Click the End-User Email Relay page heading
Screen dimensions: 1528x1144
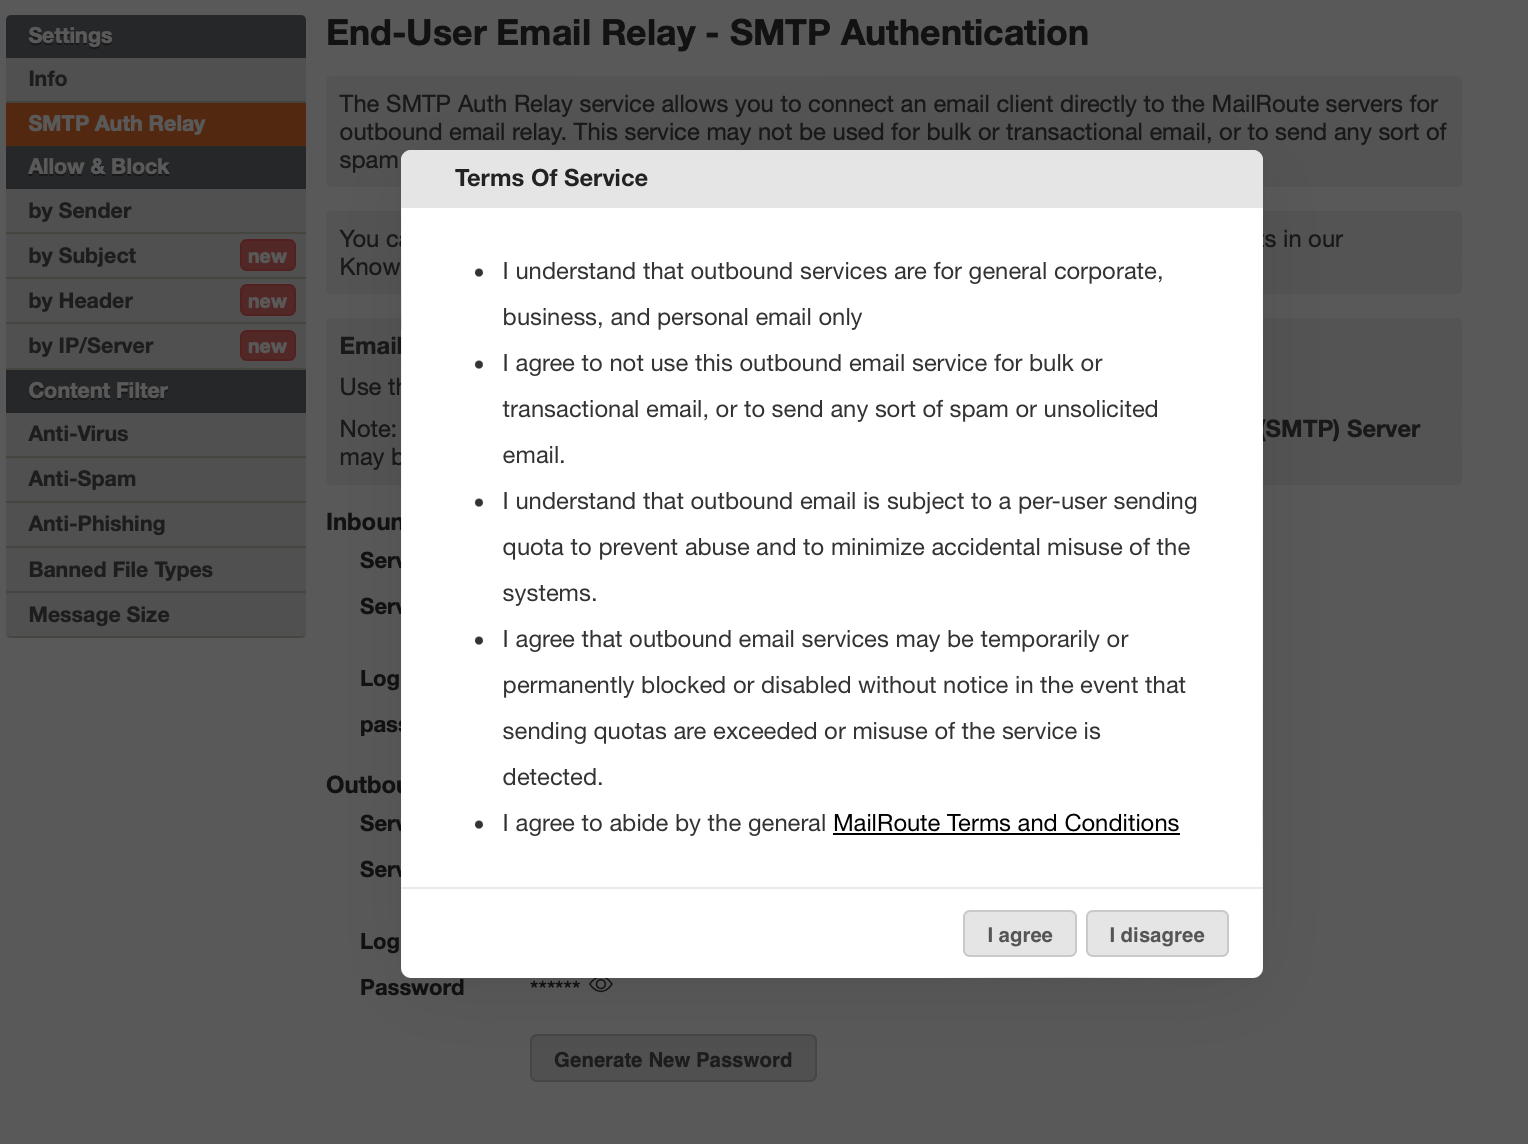(707, 33)
